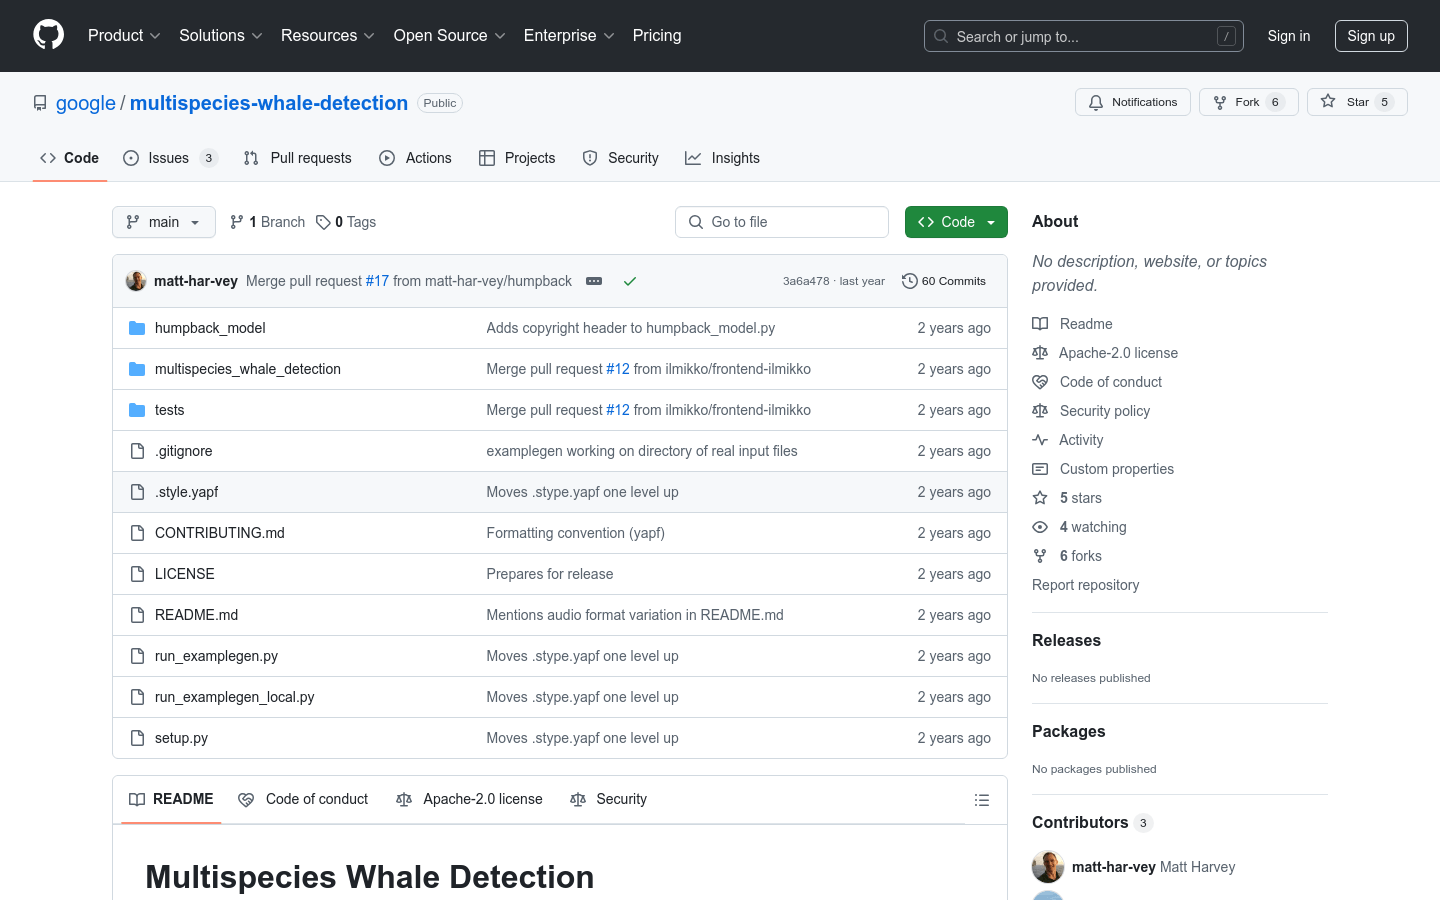This screenshot has width=1440, height=900.
Task: Click the Notifications bell button
Action: [x=1133, y=102]
